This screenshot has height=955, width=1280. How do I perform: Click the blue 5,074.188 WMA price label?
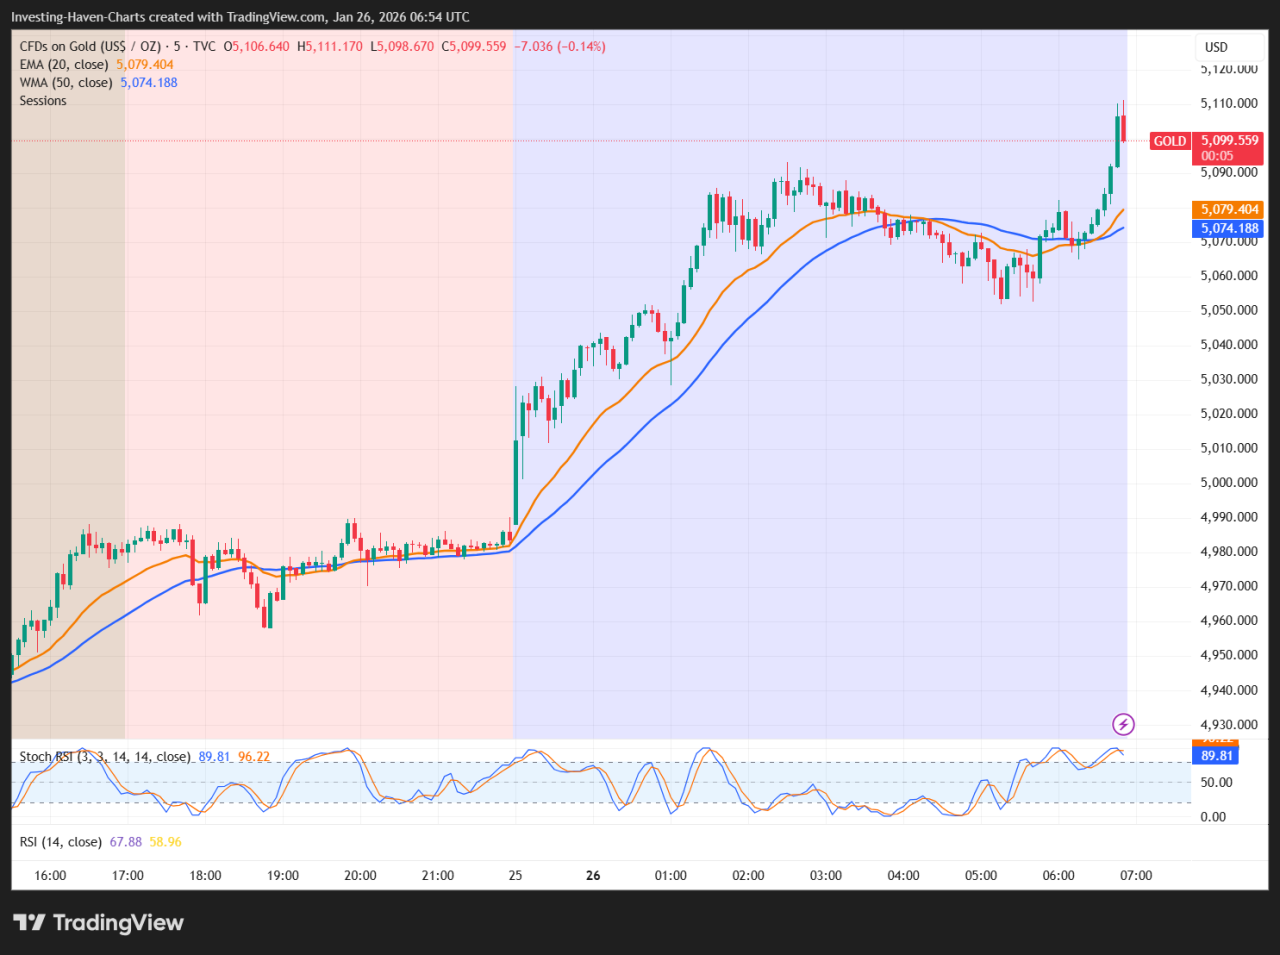point(1228,228)
